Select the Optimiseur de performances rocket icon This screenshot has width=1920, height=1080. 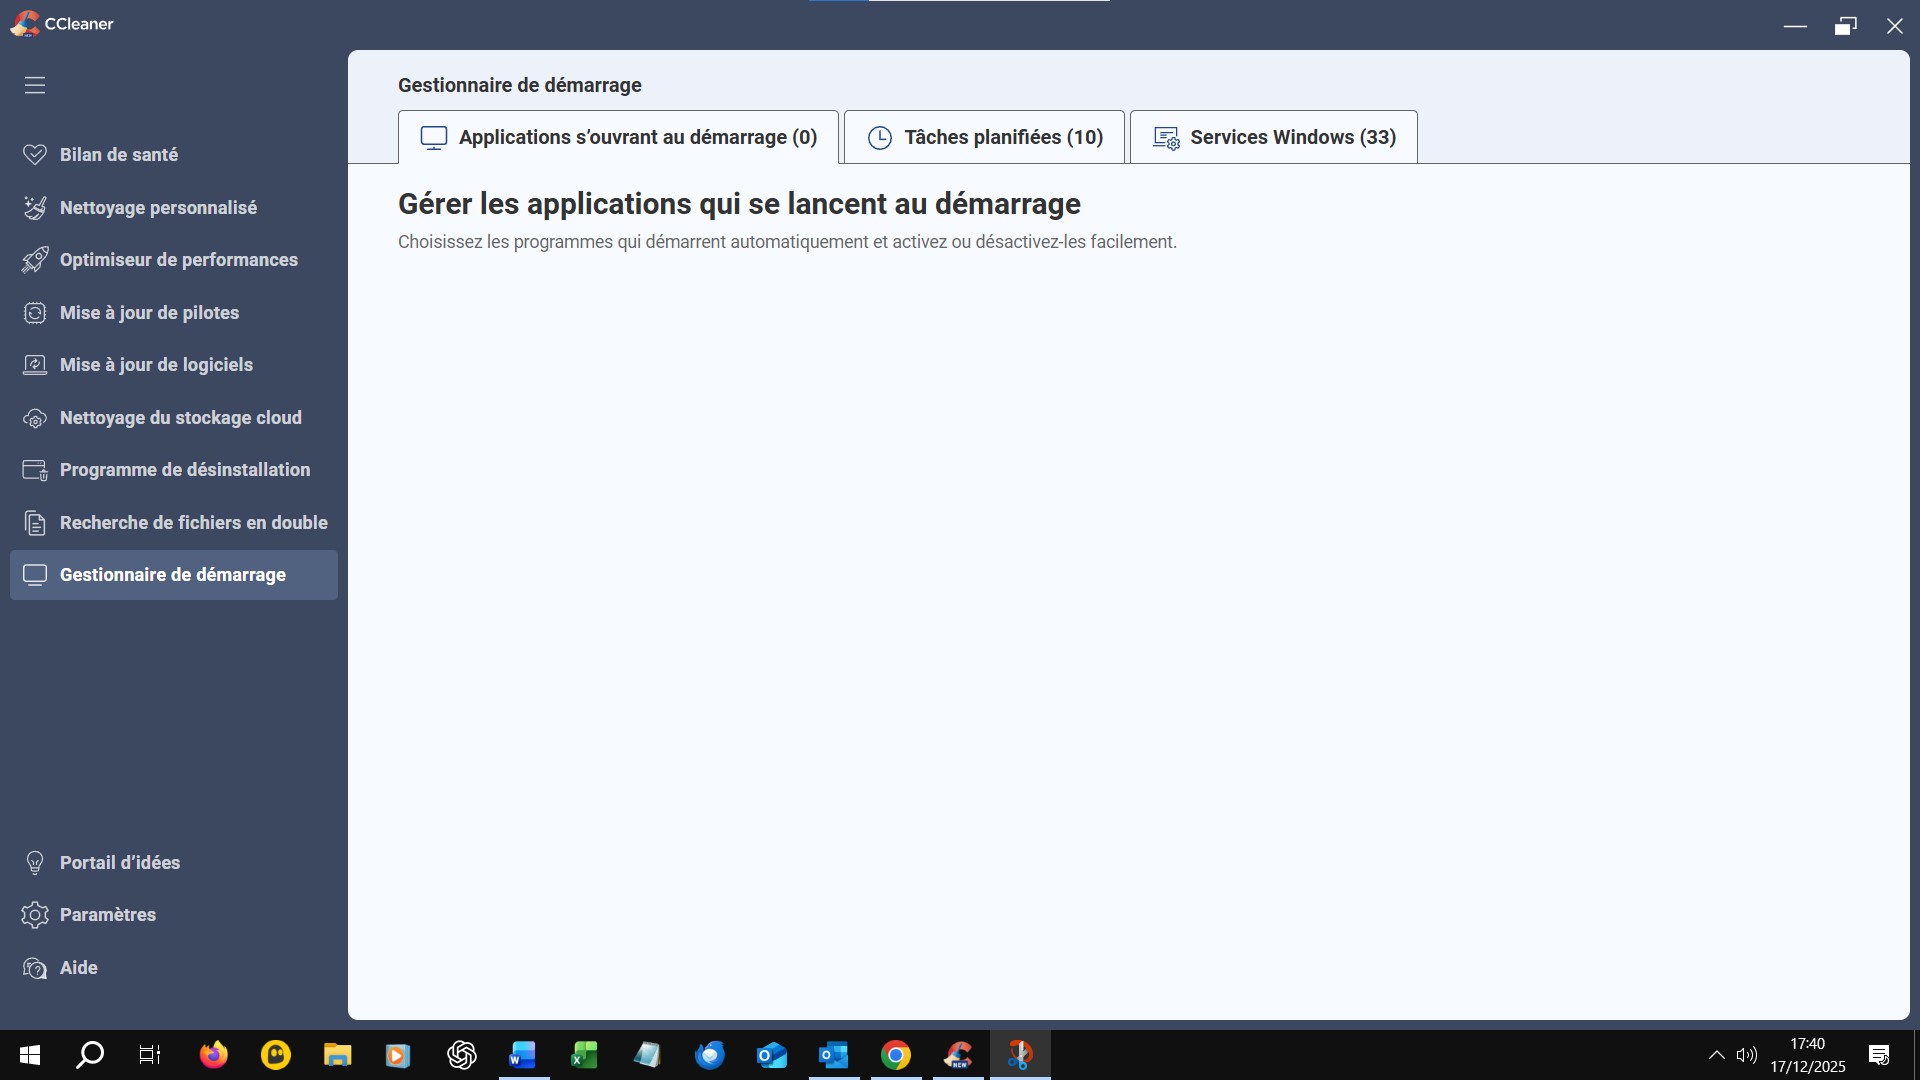[x=35, y=260]
